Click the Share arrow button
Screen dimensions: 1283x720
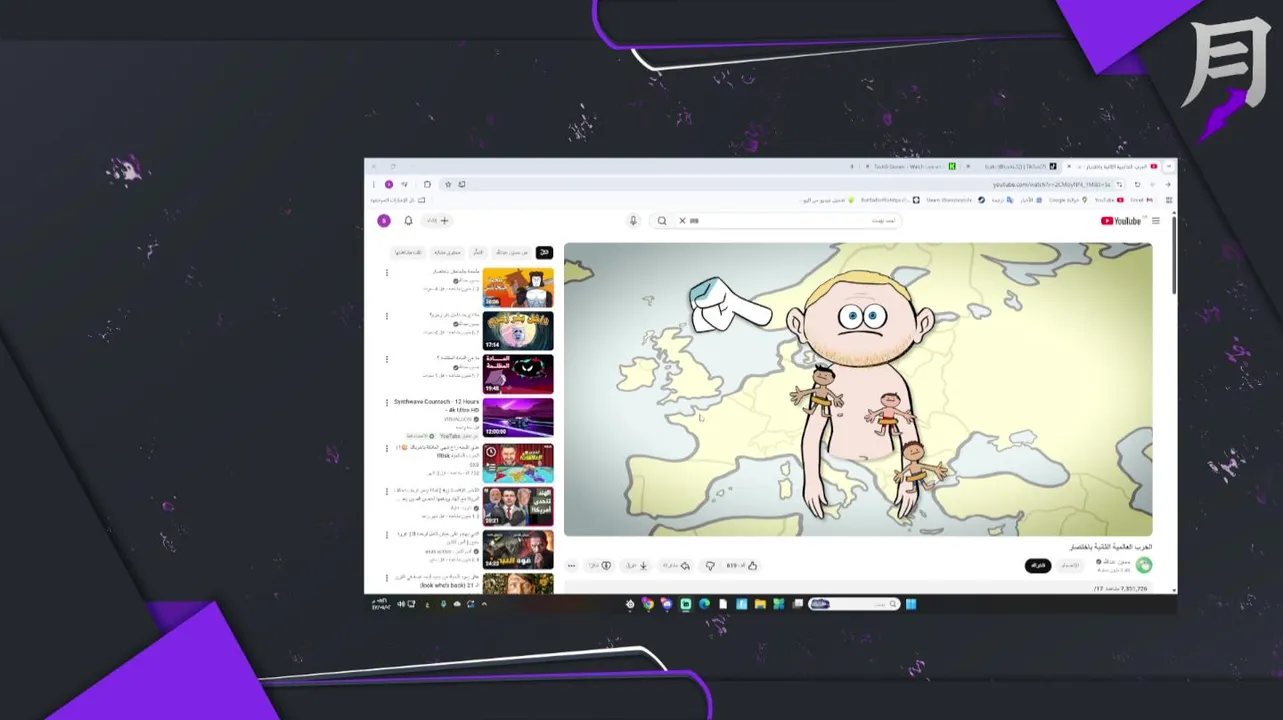pos(677,566)
